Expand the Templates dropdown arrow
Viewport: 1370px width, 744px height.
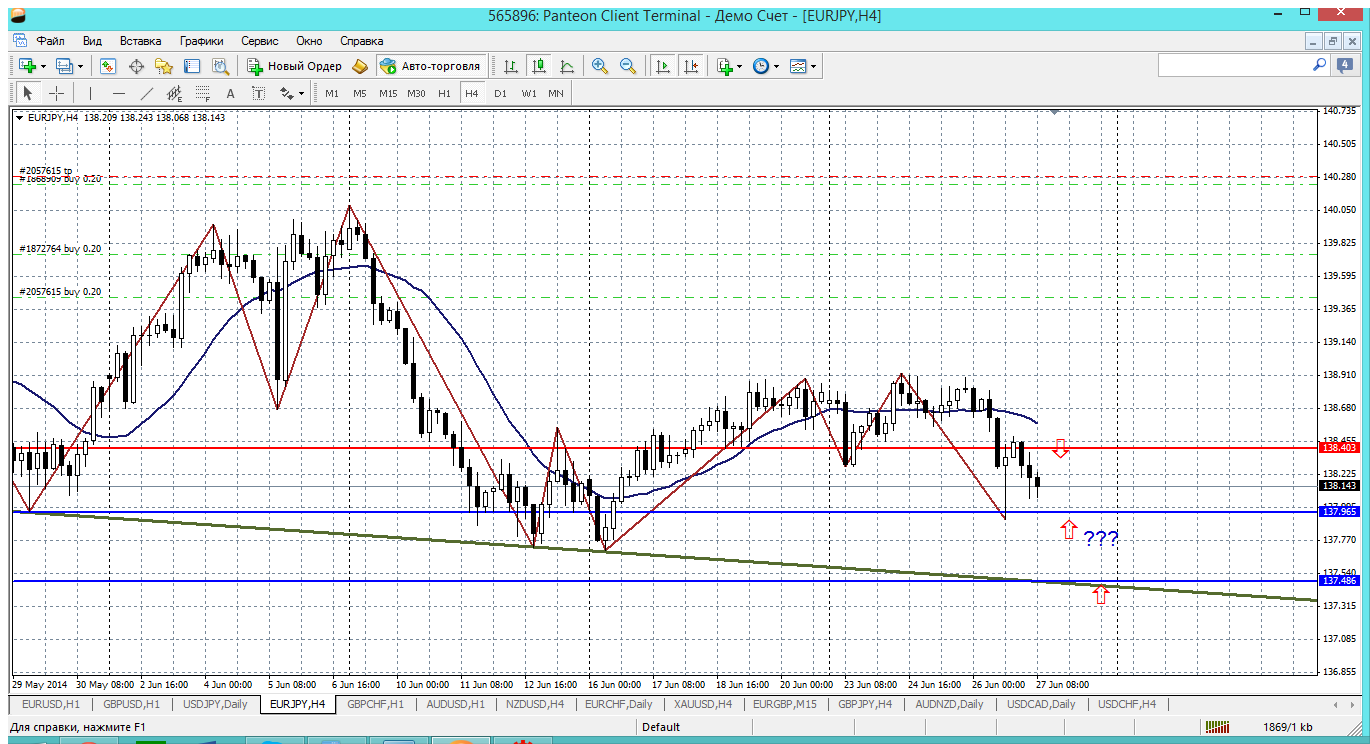coord(813,66)
